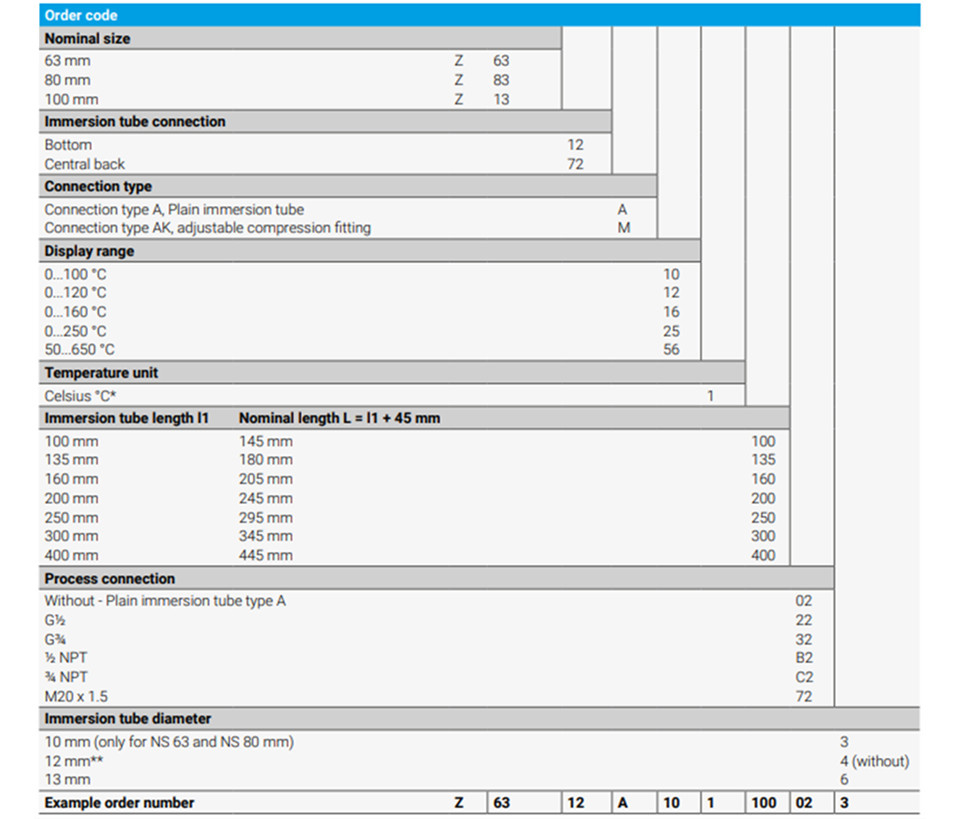
Task: Click the tube length code '160'
Action: click(763, 479)
